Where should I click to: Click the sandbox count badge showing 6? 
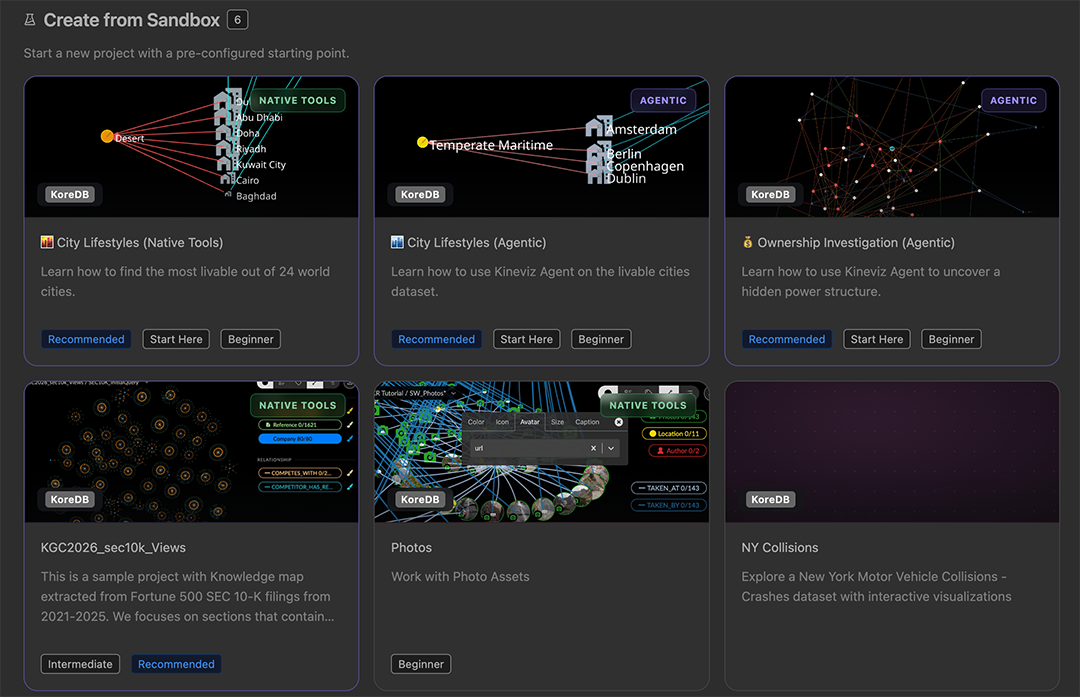(238, 20)
